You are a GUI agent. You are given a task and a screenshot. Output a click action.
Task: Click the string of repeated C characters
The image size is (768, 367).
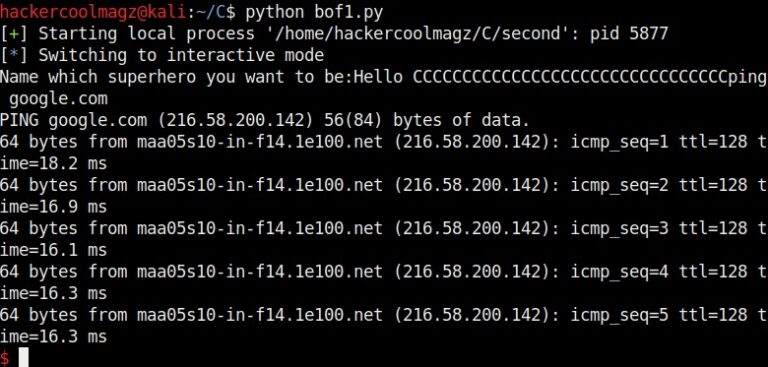pos(570,77)
